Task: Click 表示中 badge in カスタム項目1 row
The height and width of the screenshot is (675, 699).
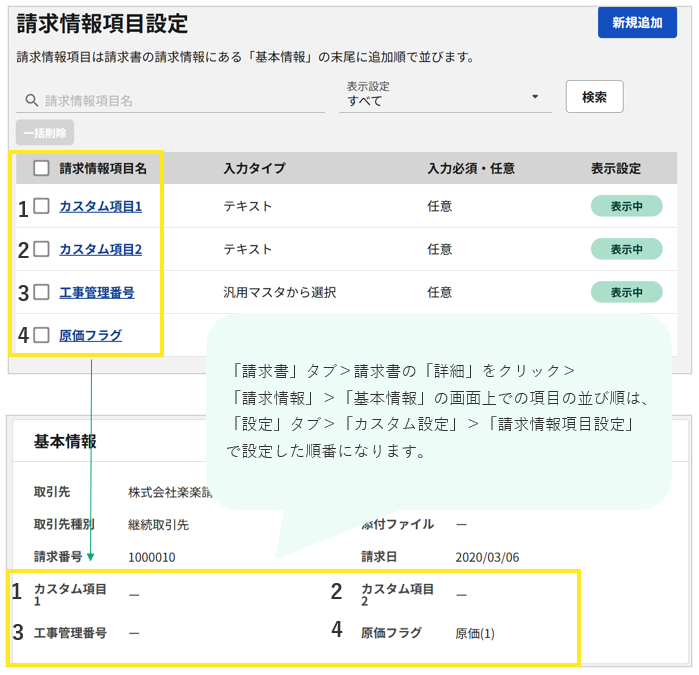Action: (x=626, y=206)
